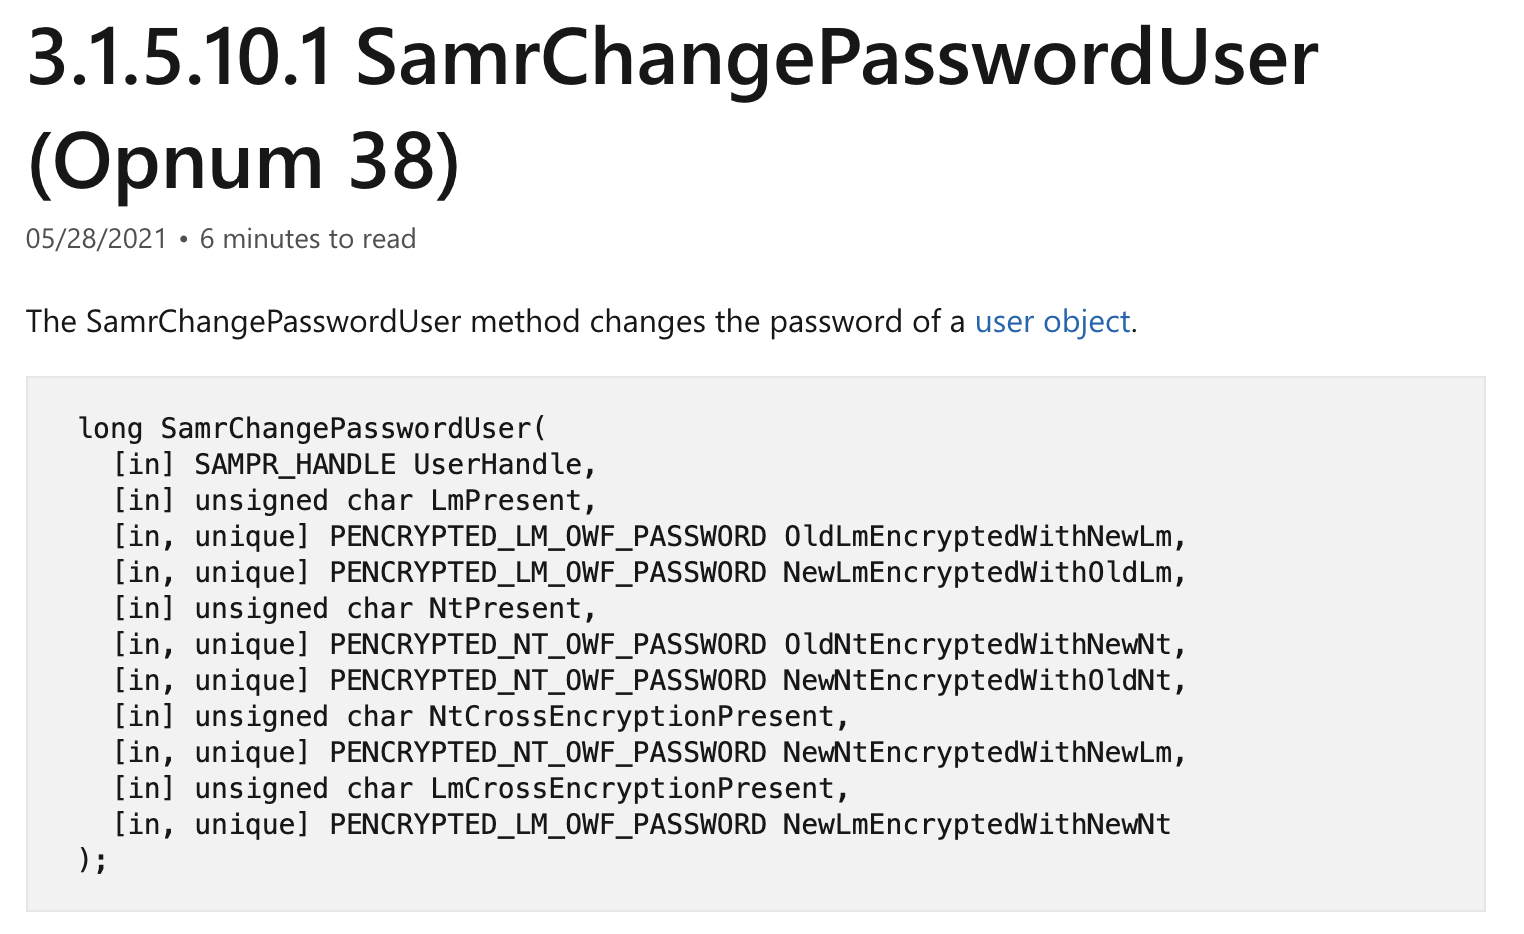This screenshot has width=1524, height=934.
Task: Click the closing ");" of the code block
Action: [92, 860]
